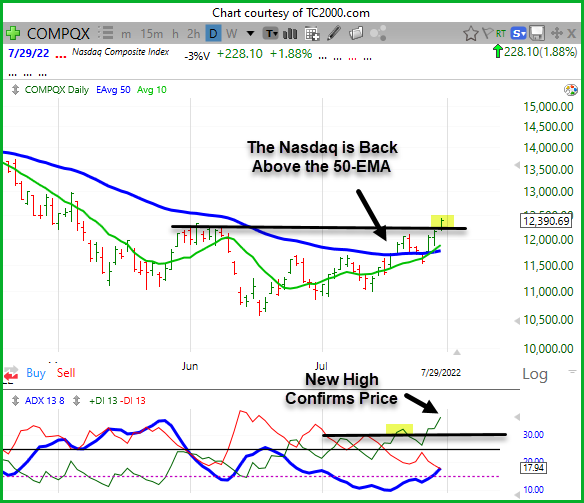Click the green plus add symbol icon
The image size is (584, 503).
(13, 34)
